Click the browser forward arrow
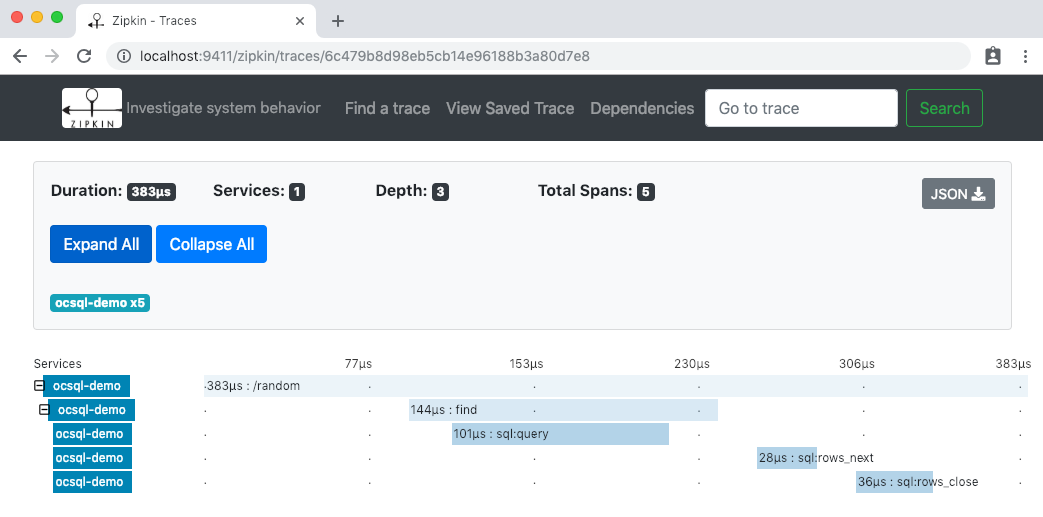 [52, 57]
